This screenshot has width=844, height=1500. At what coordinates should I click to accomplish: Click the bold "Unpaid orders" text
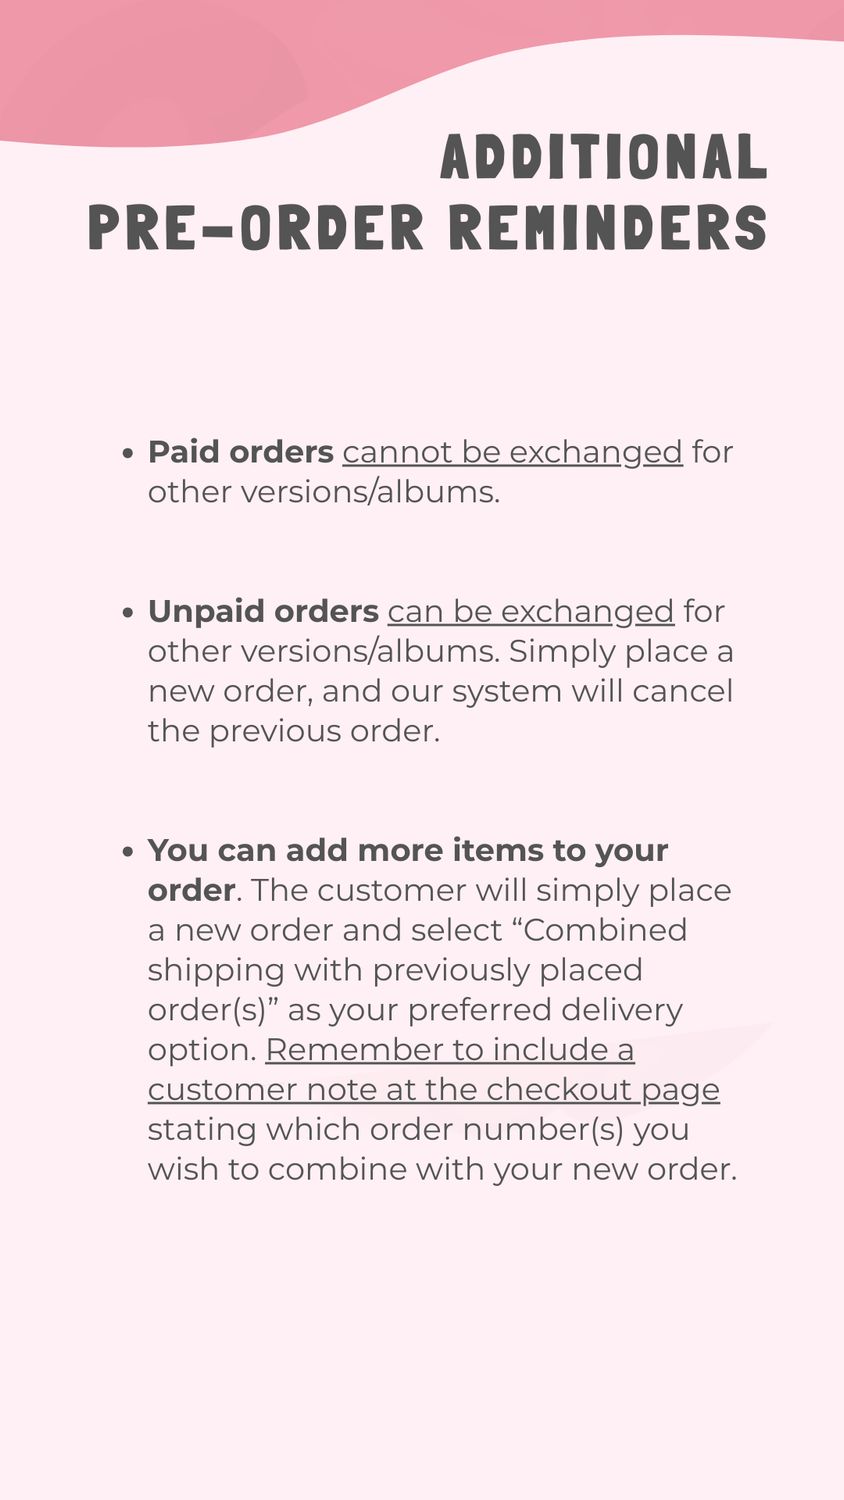point(263,611)
